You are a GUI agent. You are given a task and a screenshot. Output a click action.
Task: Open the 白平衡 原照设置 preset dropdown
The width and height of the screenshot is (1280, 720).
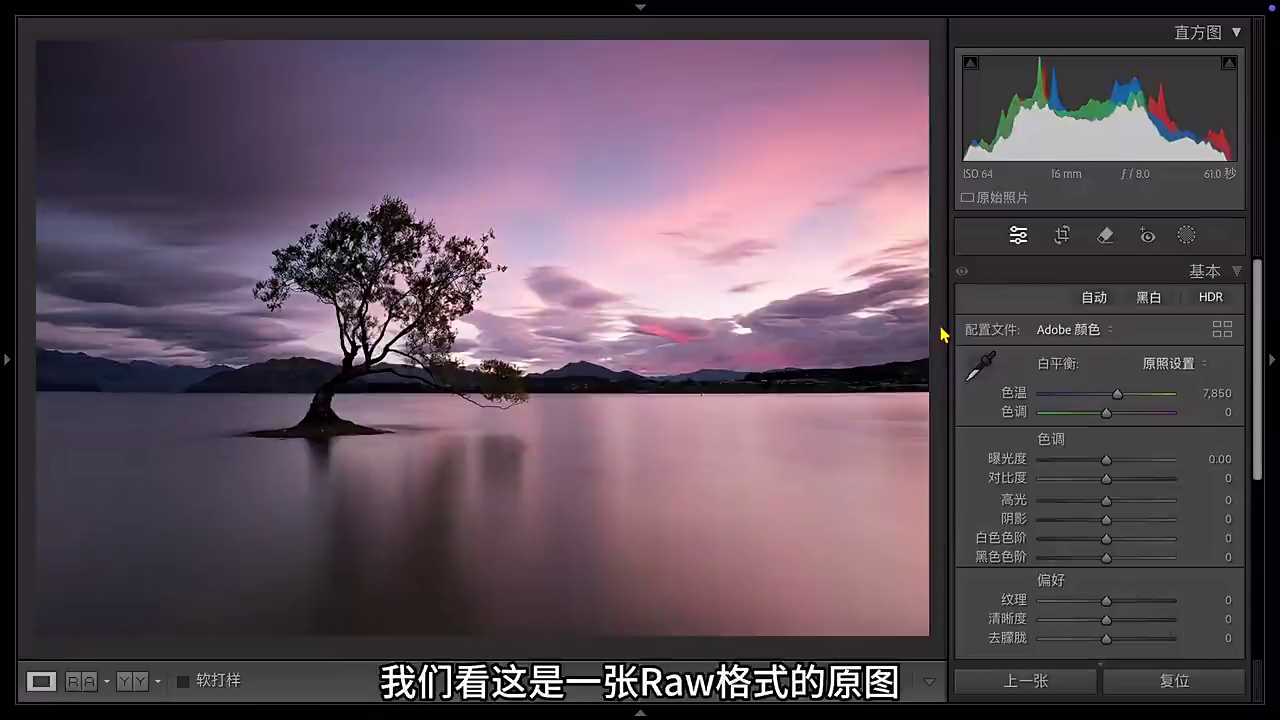coord(1174,364)
